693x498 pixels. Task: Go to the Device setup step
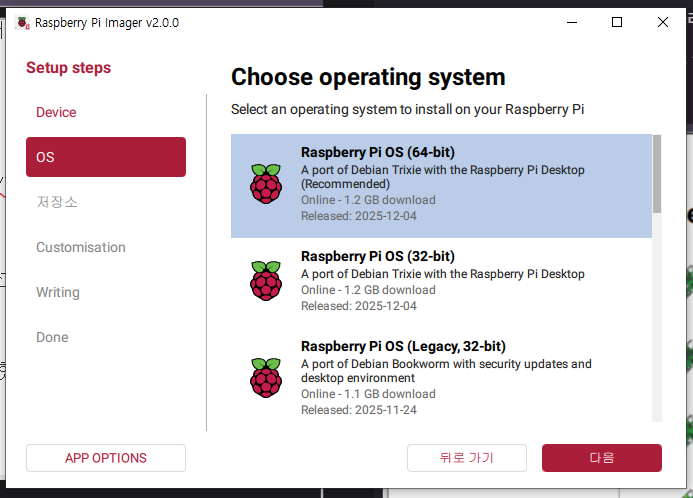pyautogui.click(x=56, y=112)
